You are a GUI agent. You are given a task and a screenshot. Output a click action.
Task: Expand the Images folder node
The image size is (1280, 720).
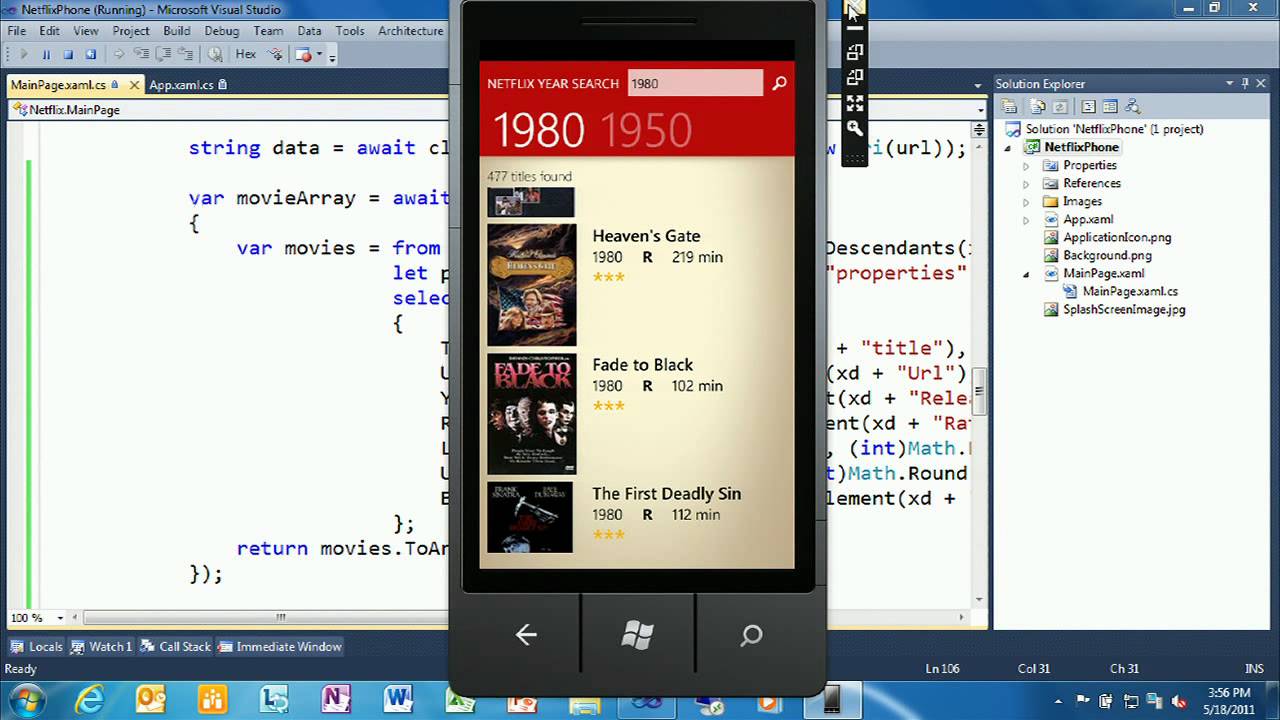[1025, 201]
